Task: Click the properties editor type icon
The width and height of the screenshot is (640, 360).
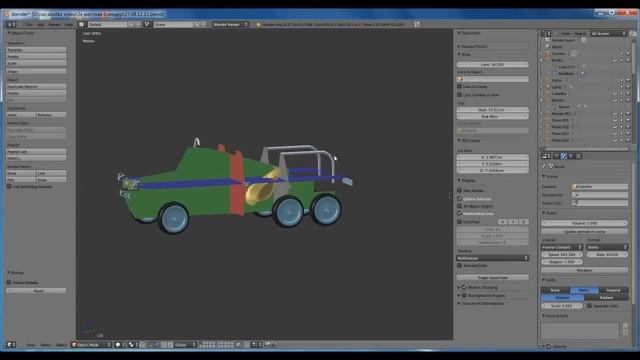Action: click(x=546, y=156)
